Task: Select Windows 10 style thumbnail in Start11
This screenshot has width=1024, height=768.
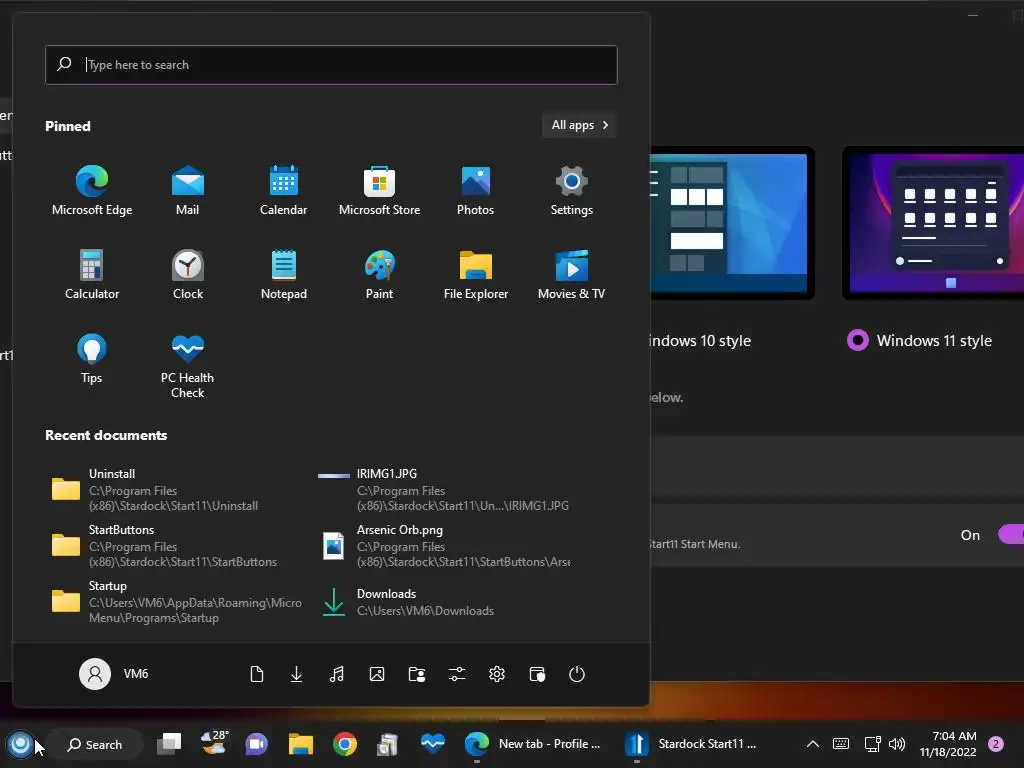Action: point(731,223)
